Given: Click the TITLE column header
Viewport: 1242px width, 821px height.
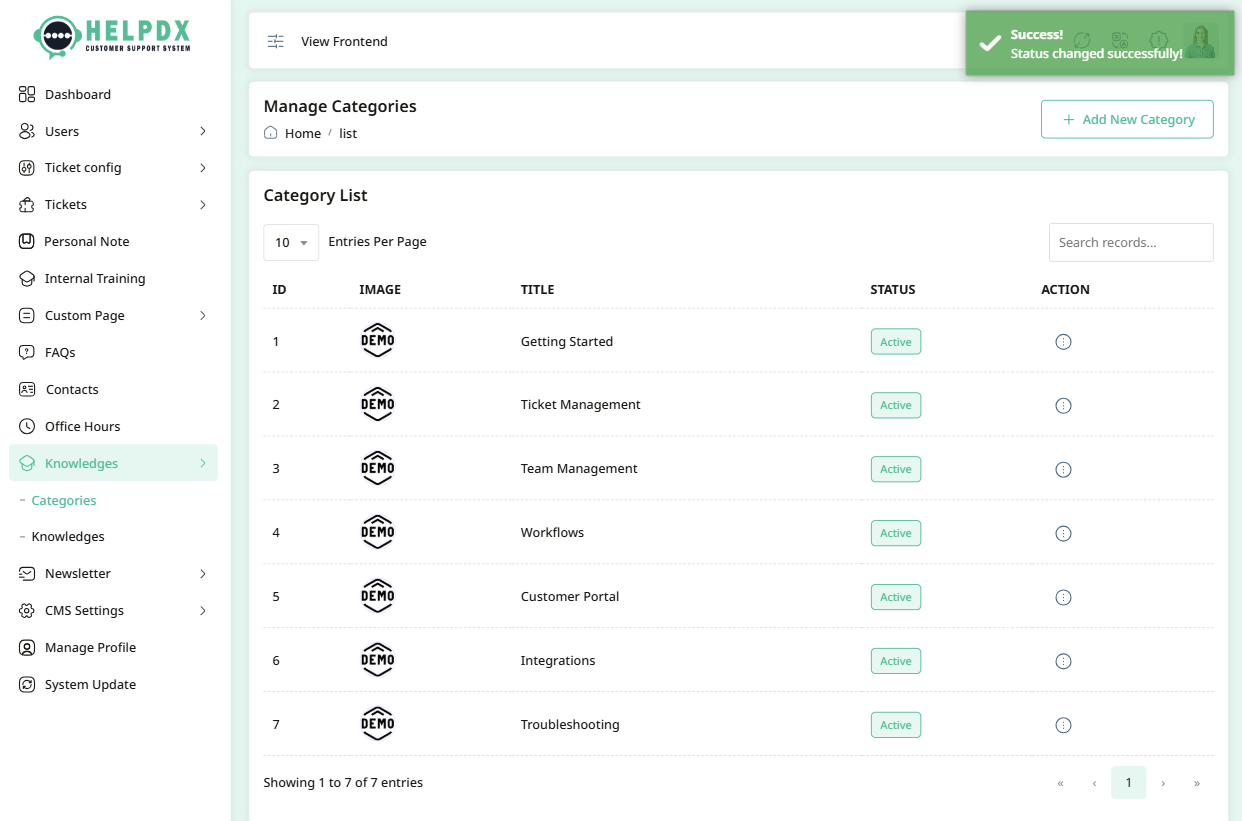Looking at the screenshot, I should coord(537,289).
